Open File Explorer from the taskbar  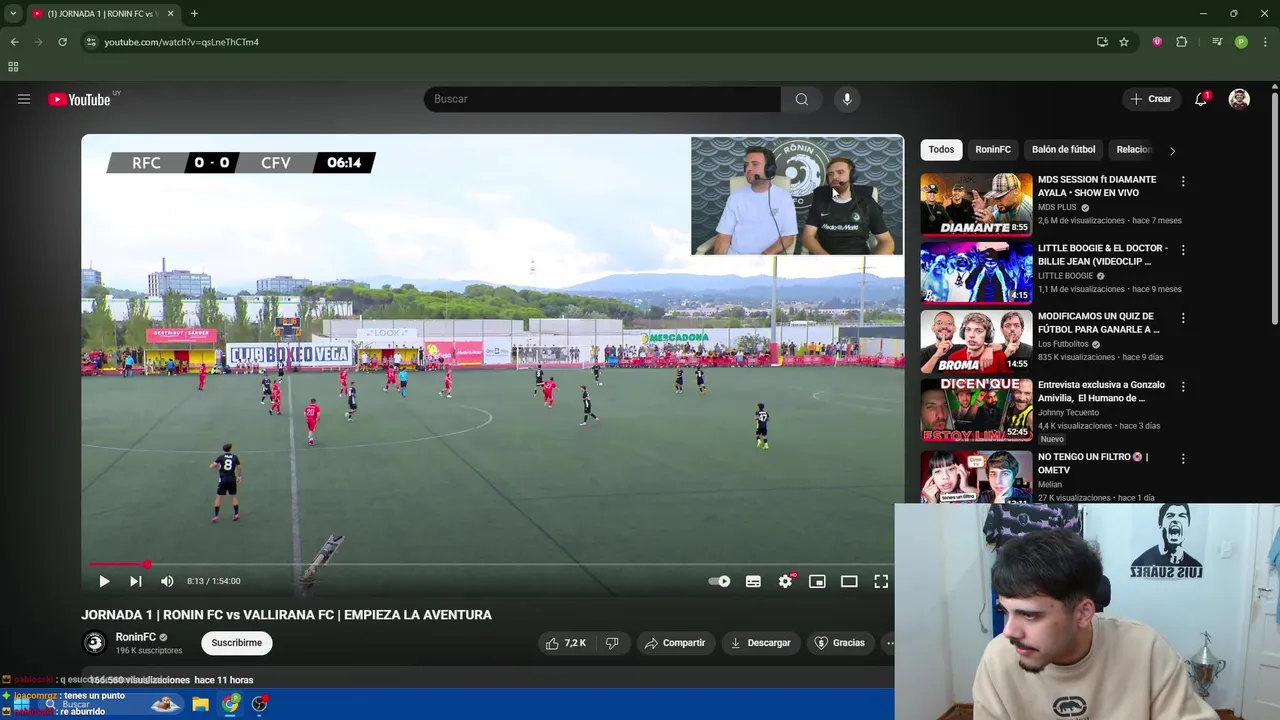pyautogui.click(x=200, y=704)
